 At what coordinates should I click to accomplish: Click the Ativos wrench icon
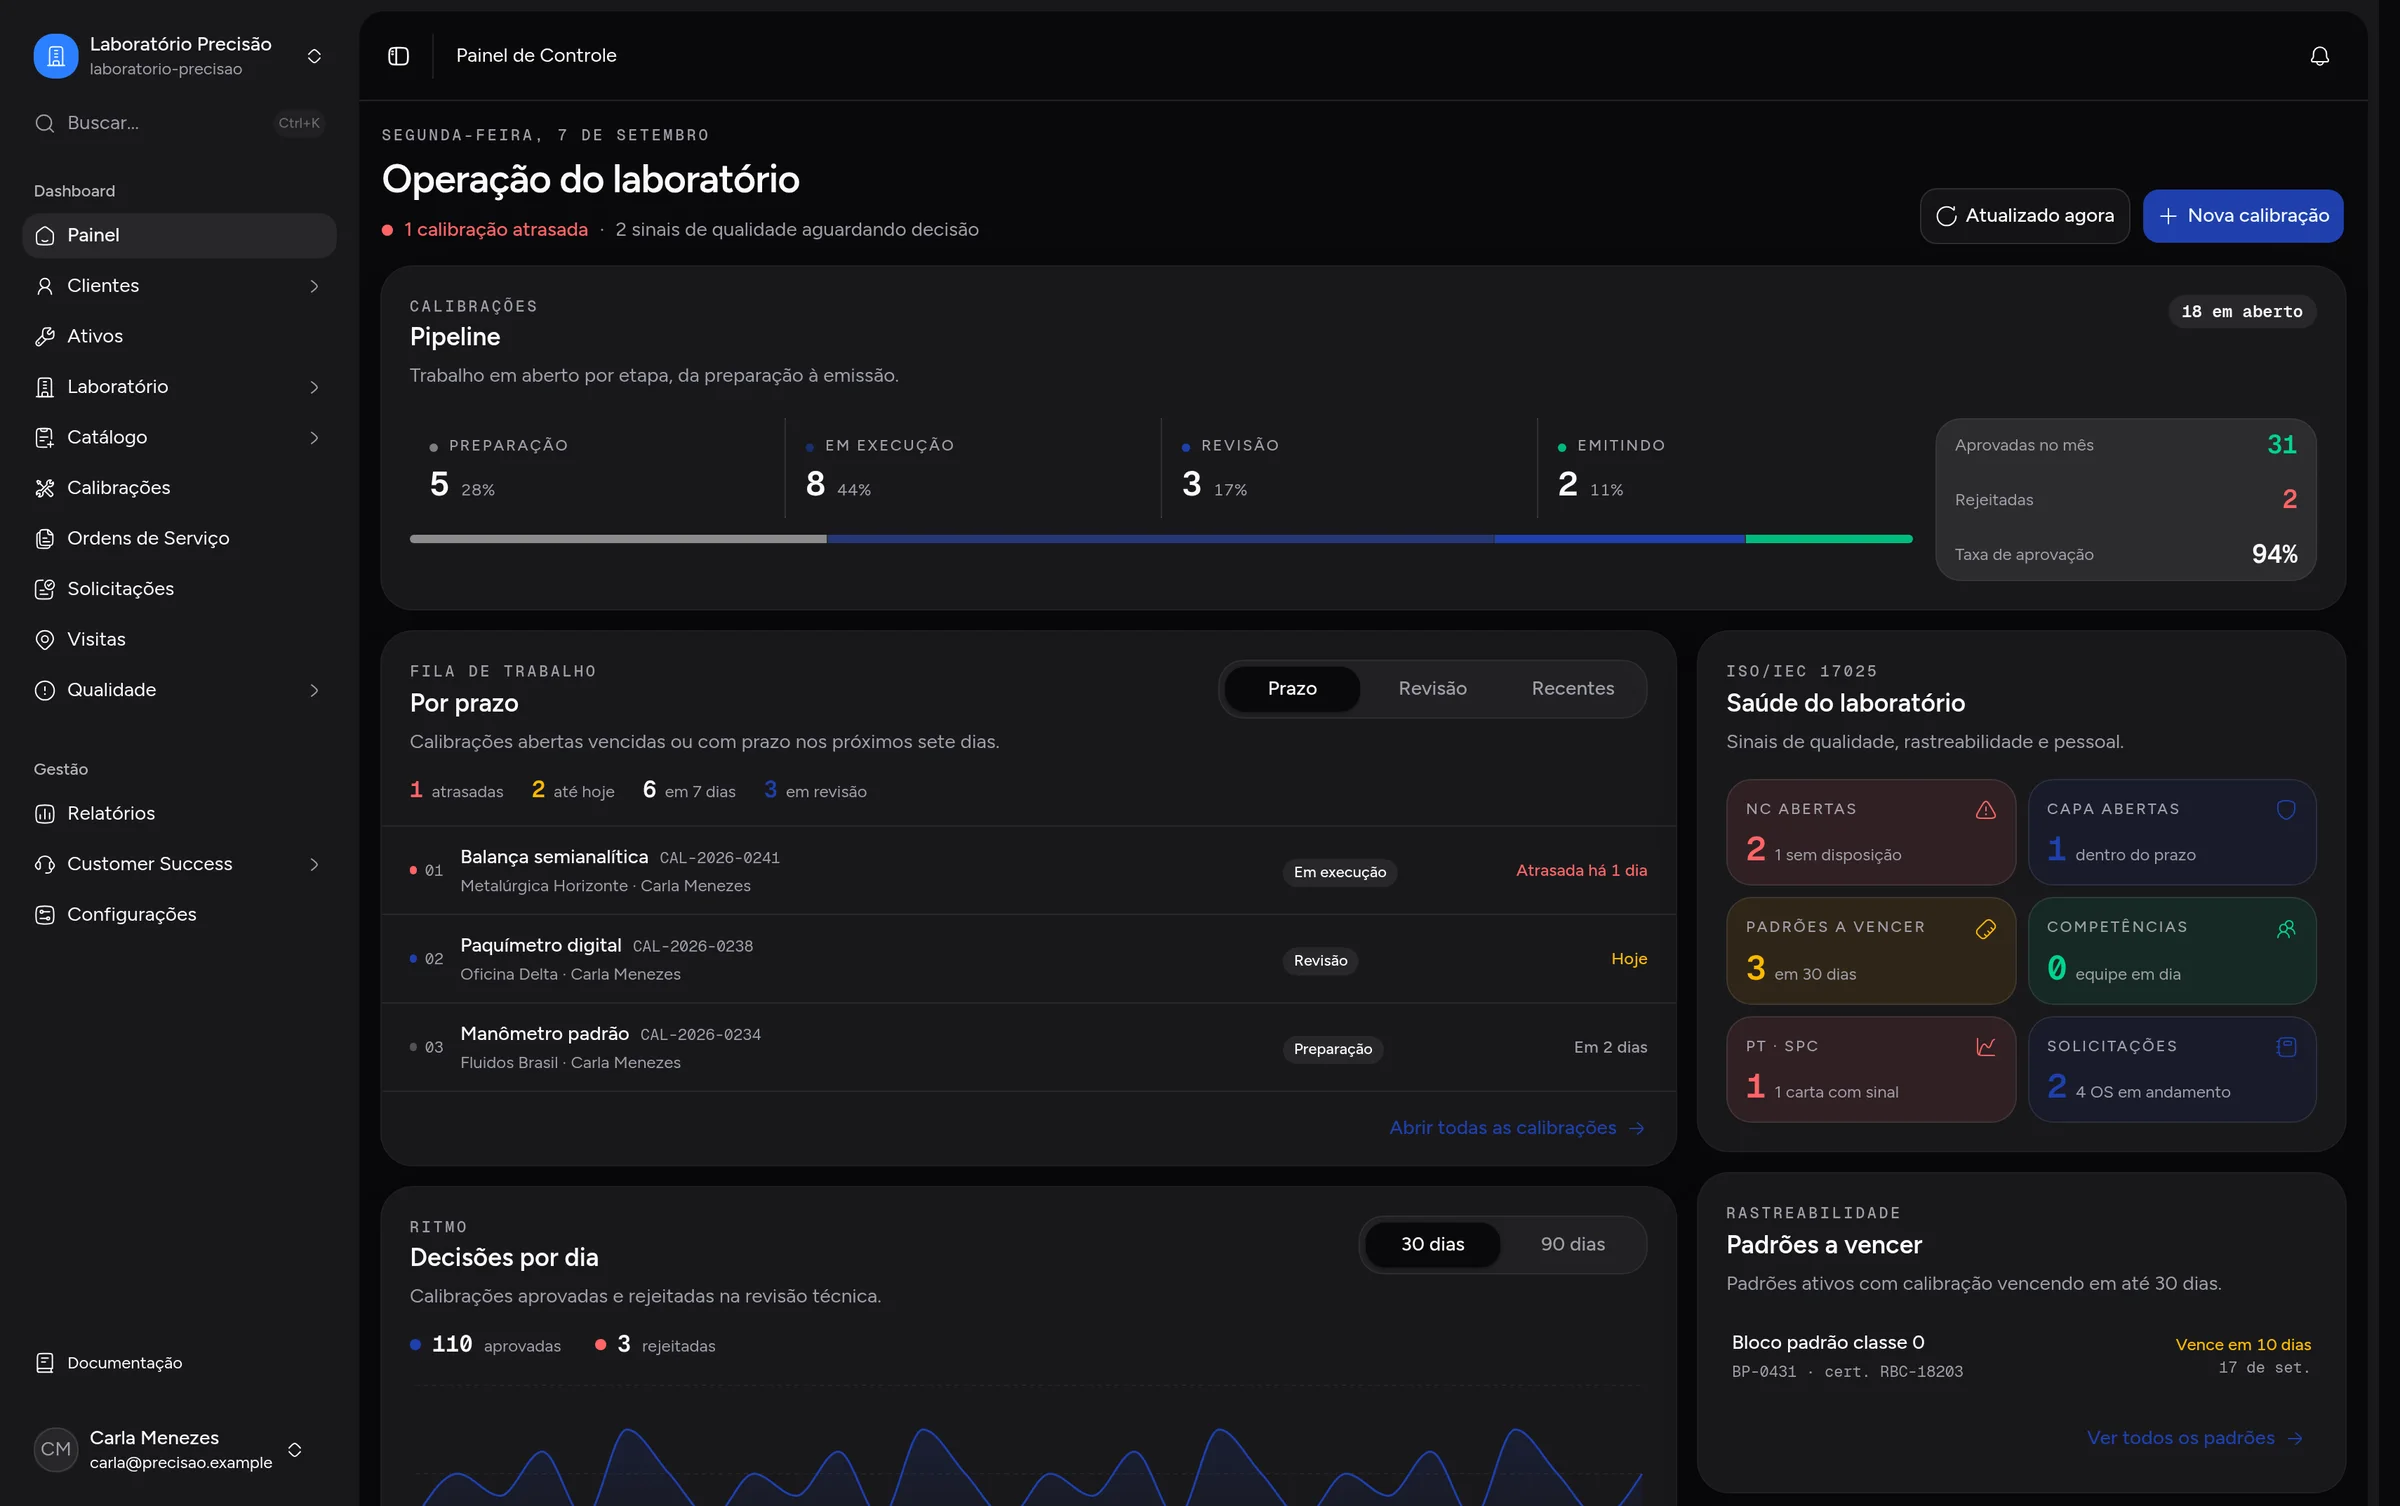tap(45, 337)
